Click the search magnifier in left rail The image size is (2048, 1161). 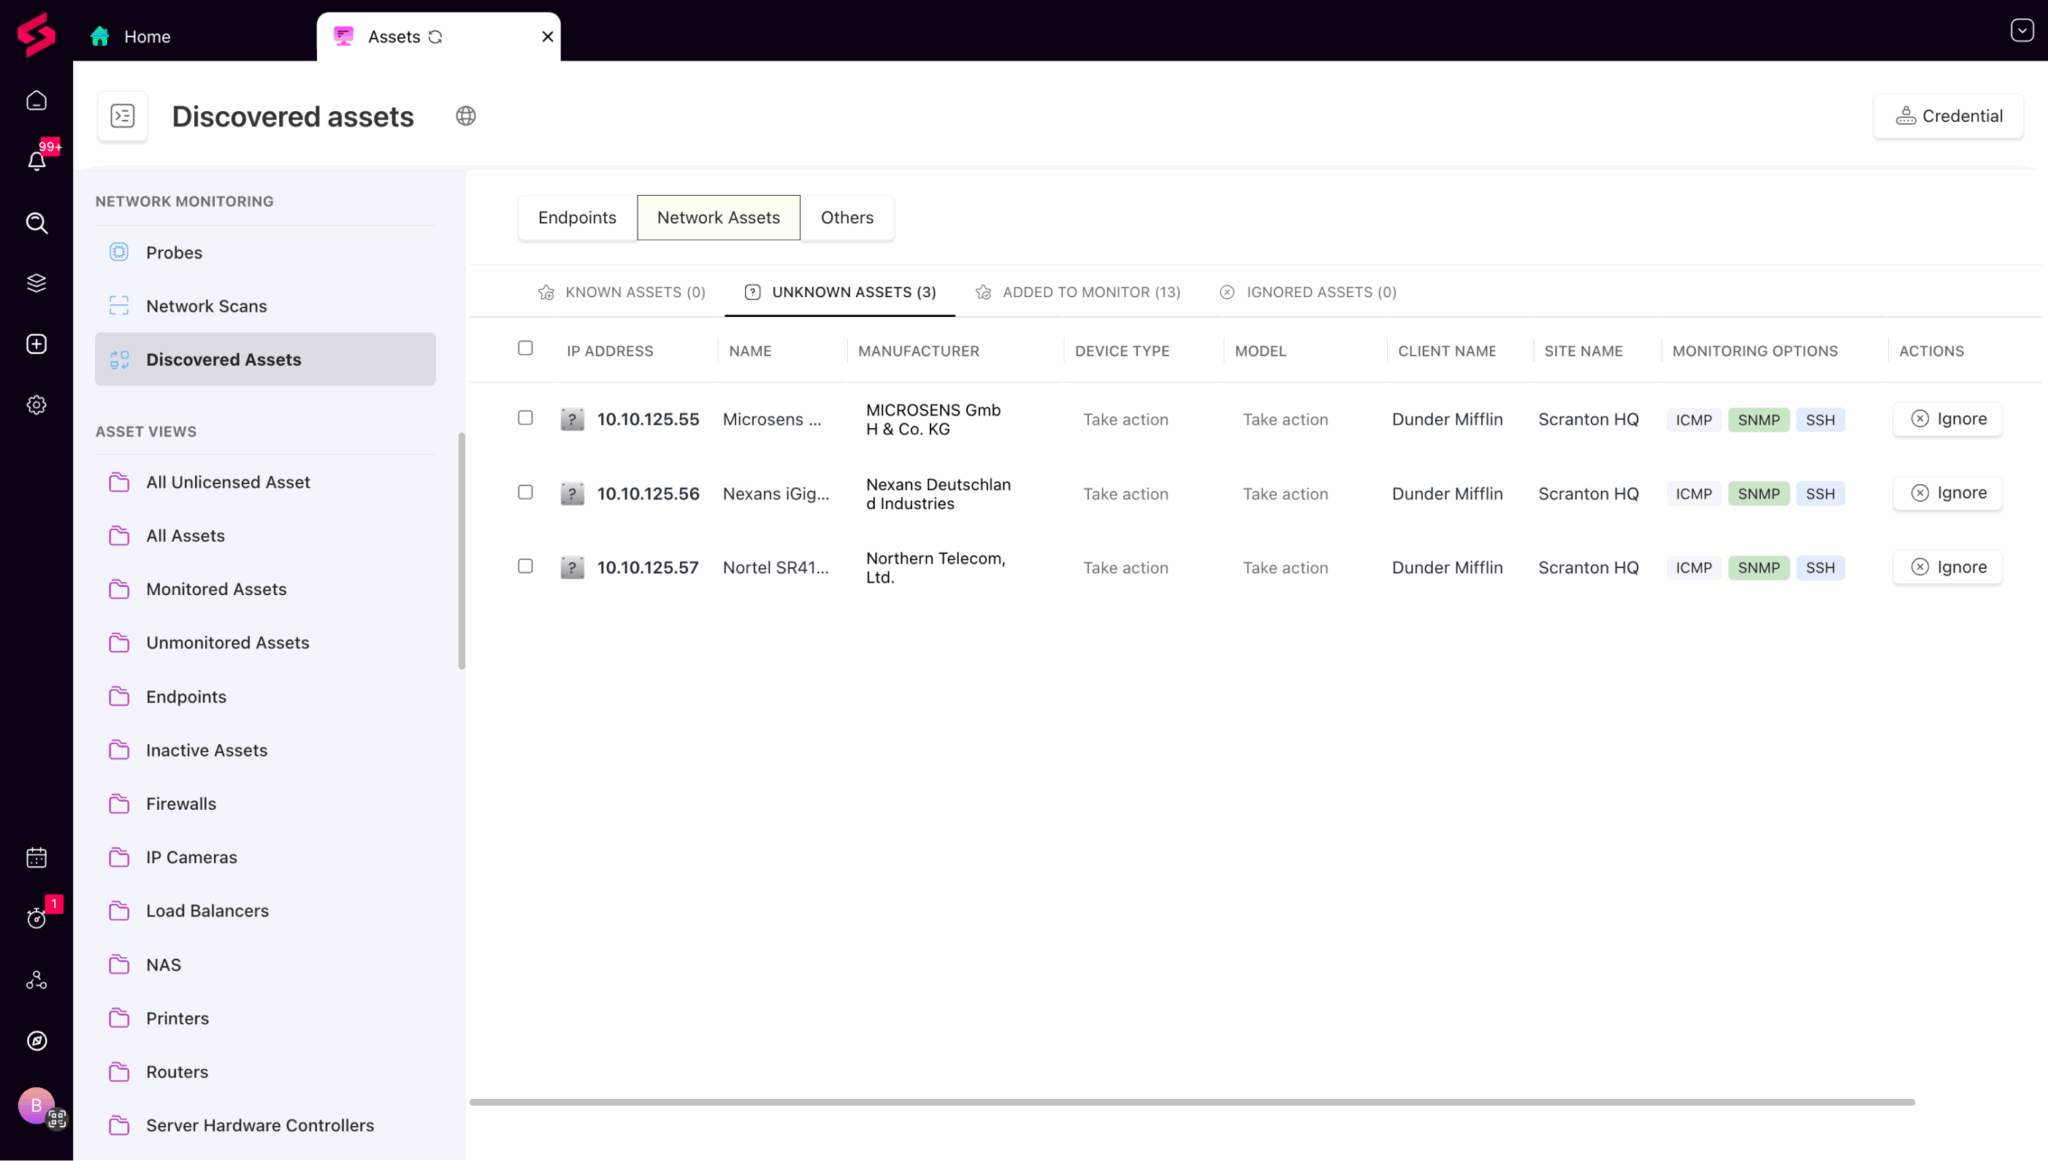(x=37, y=223)
